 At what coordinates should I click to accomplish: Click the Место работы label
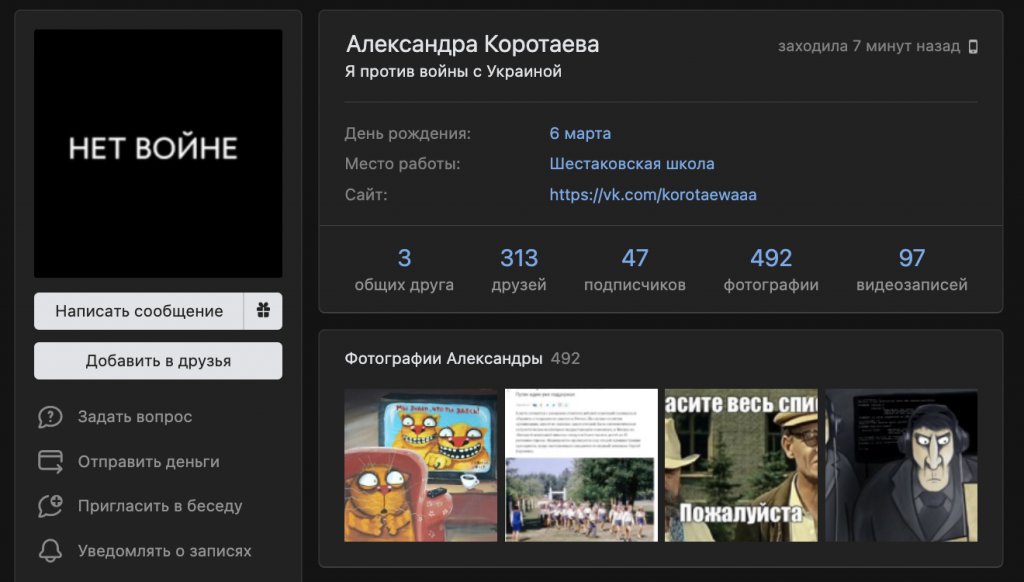pos(402,163)
